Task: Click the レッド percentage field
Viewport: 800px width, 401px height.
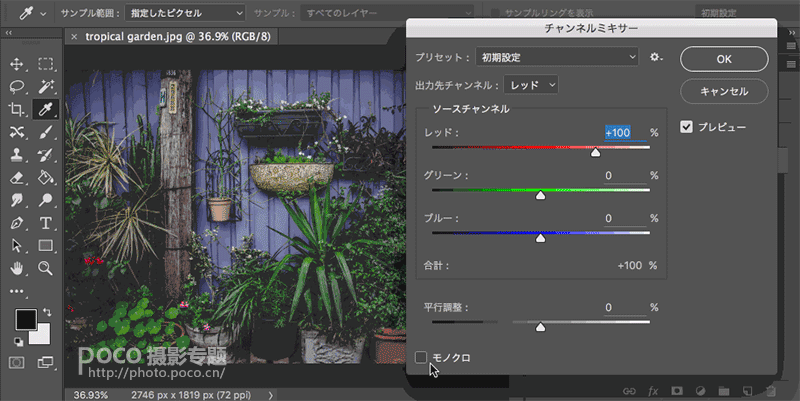Action: (x=625, y=133)
